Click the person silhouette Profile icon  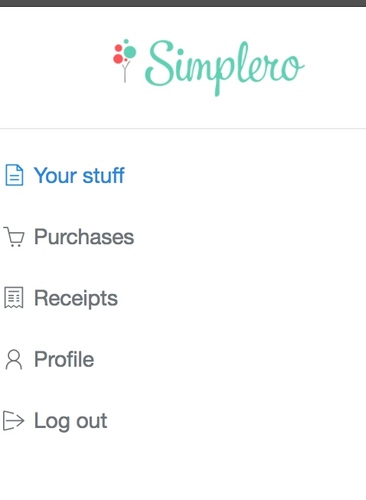coord(14,359)
